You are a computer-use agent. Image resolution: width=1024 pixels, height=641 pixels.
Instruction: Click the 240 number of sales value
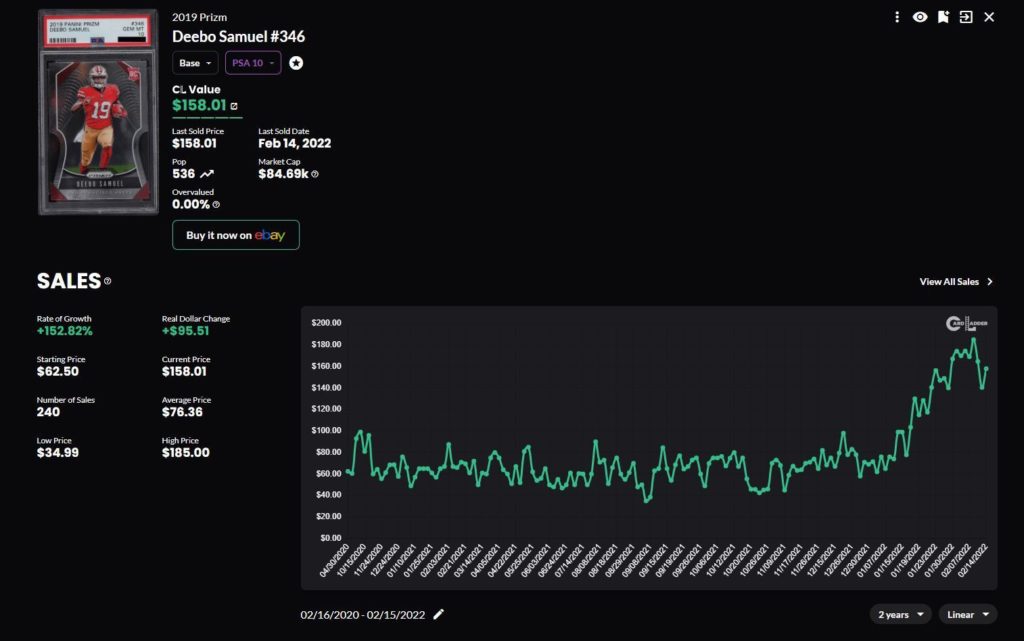[48, 412]
